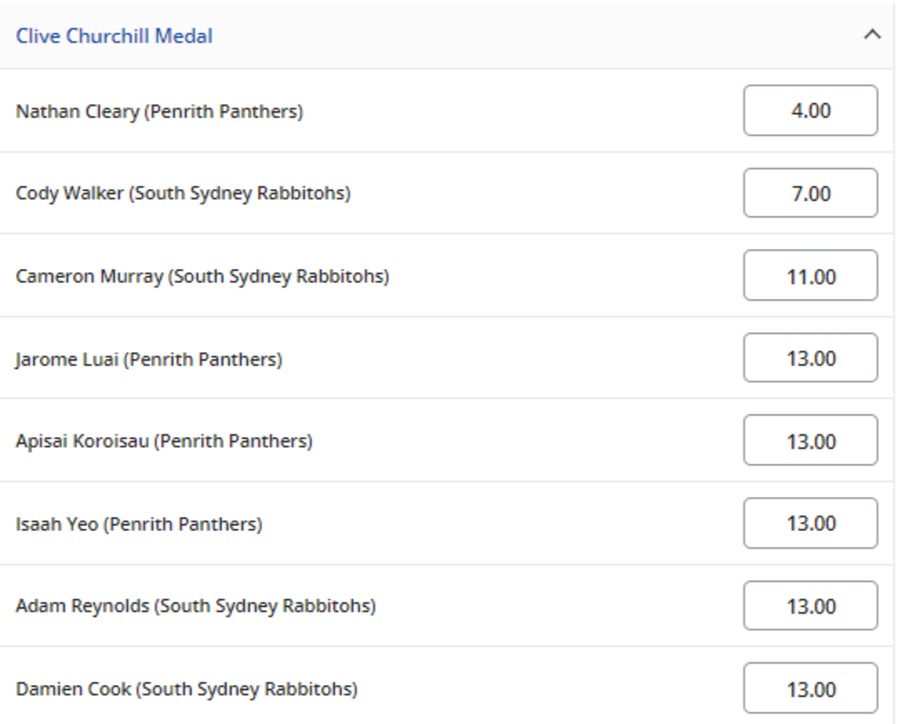The image size is (900, 724).
Task: Click Jarome Luai (Penrith Panthers) name
Action: (x=149, y=359)
